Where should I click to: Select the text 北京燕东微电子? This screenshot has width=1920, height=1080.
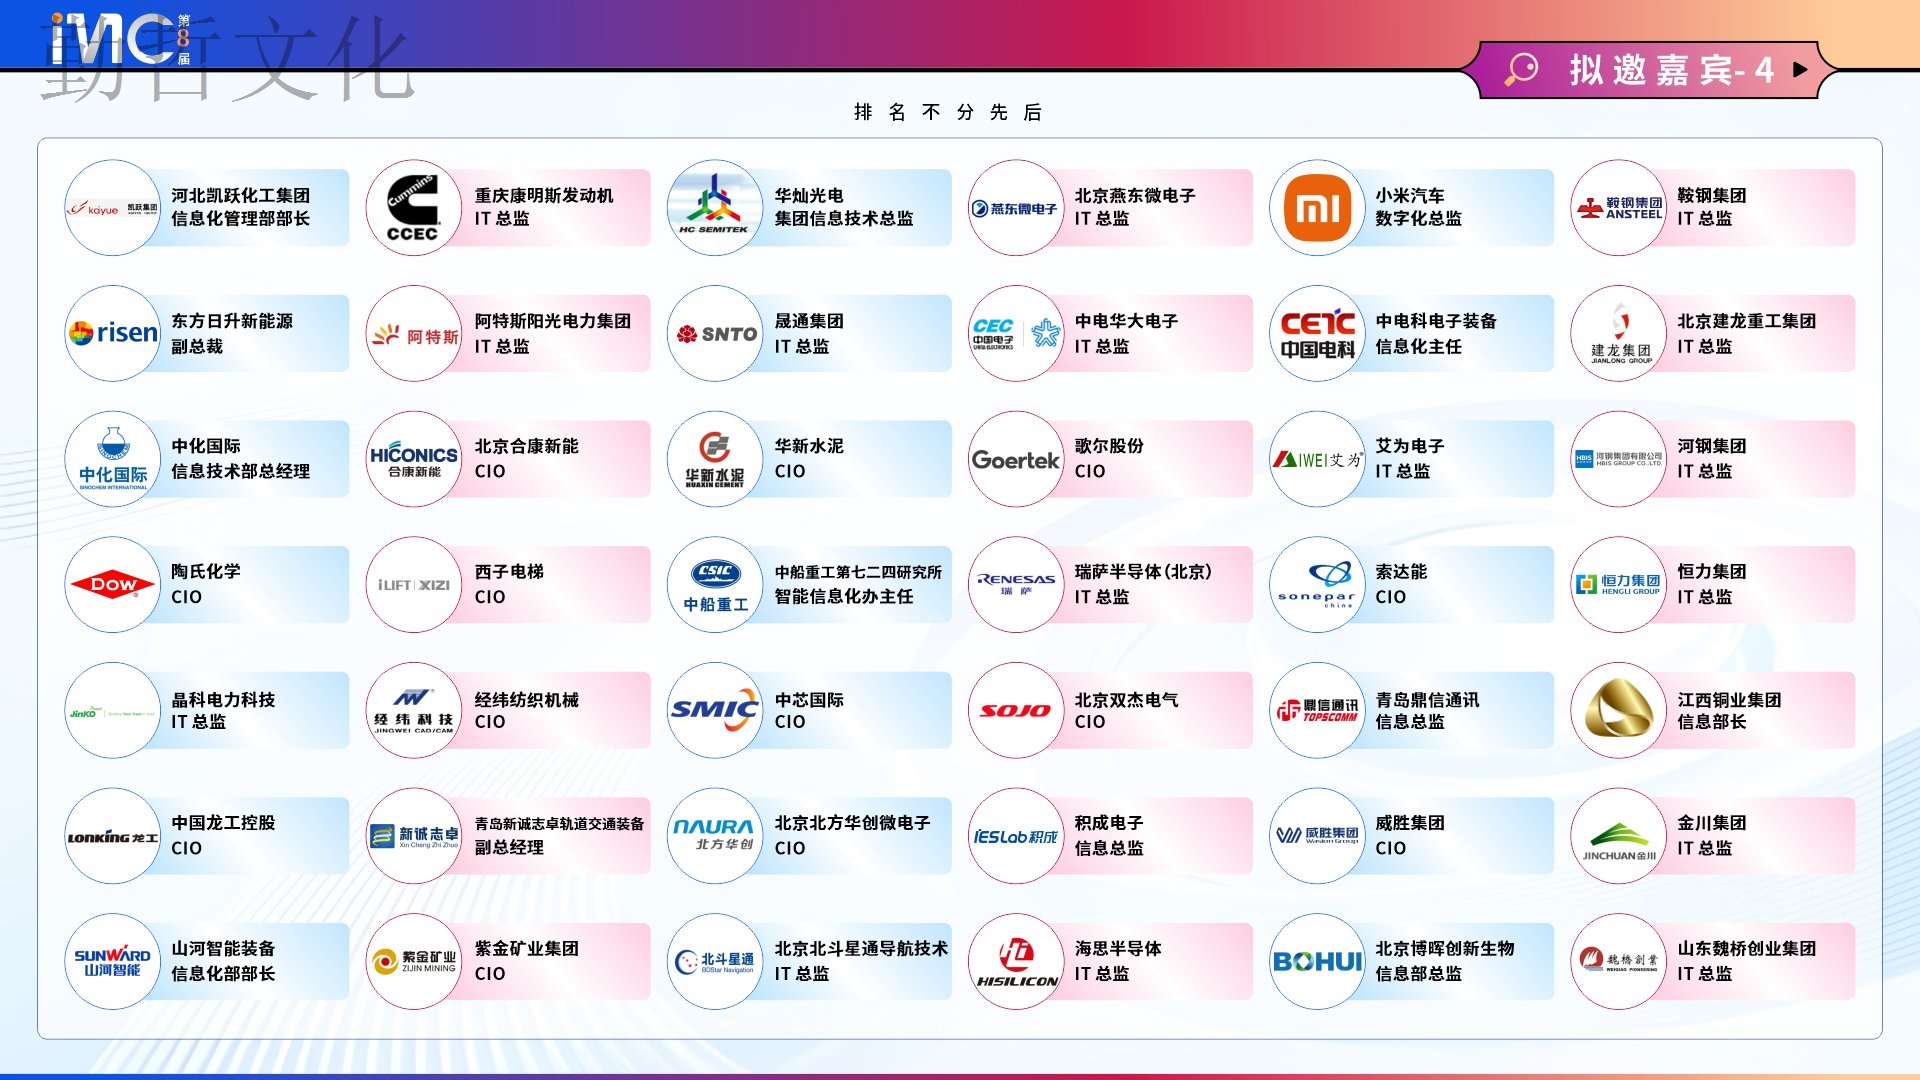click(1134, 195)
